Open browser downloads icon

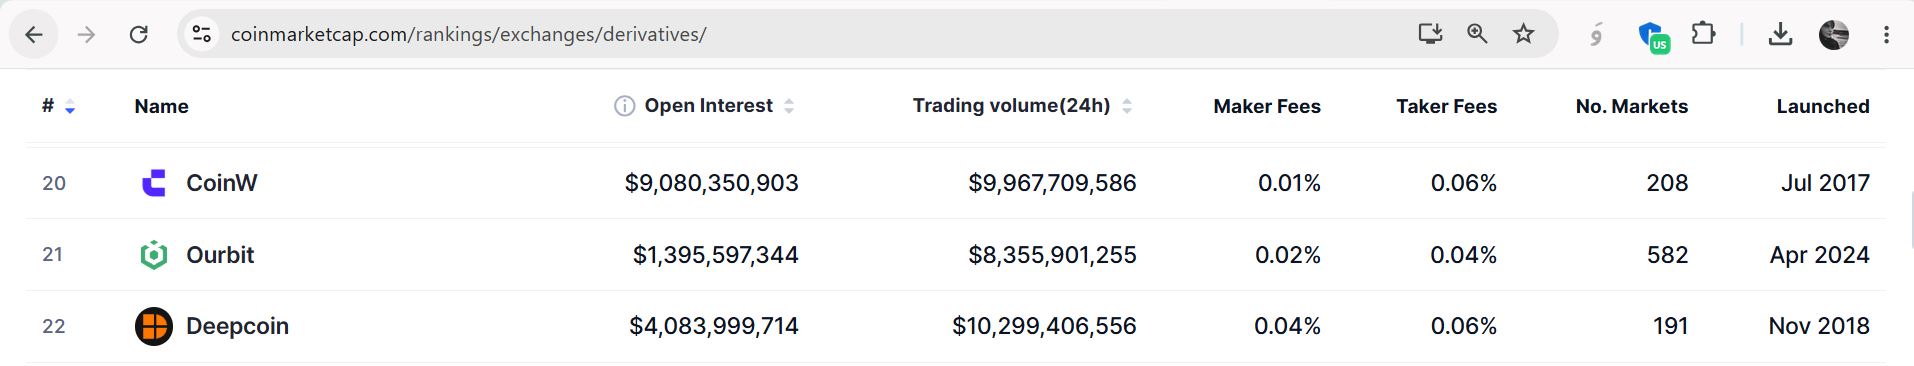coord(1780,35)
